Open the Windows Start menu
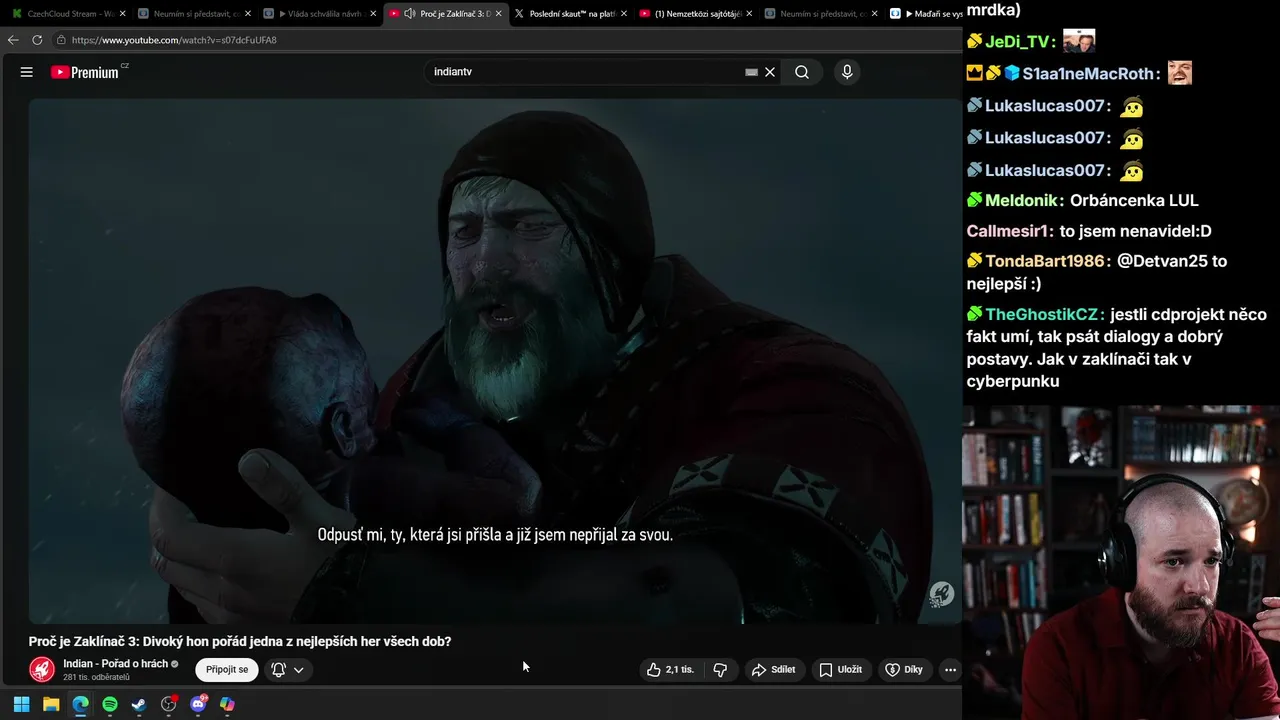Screen dimensions: 1280x720 click(21, 704)
